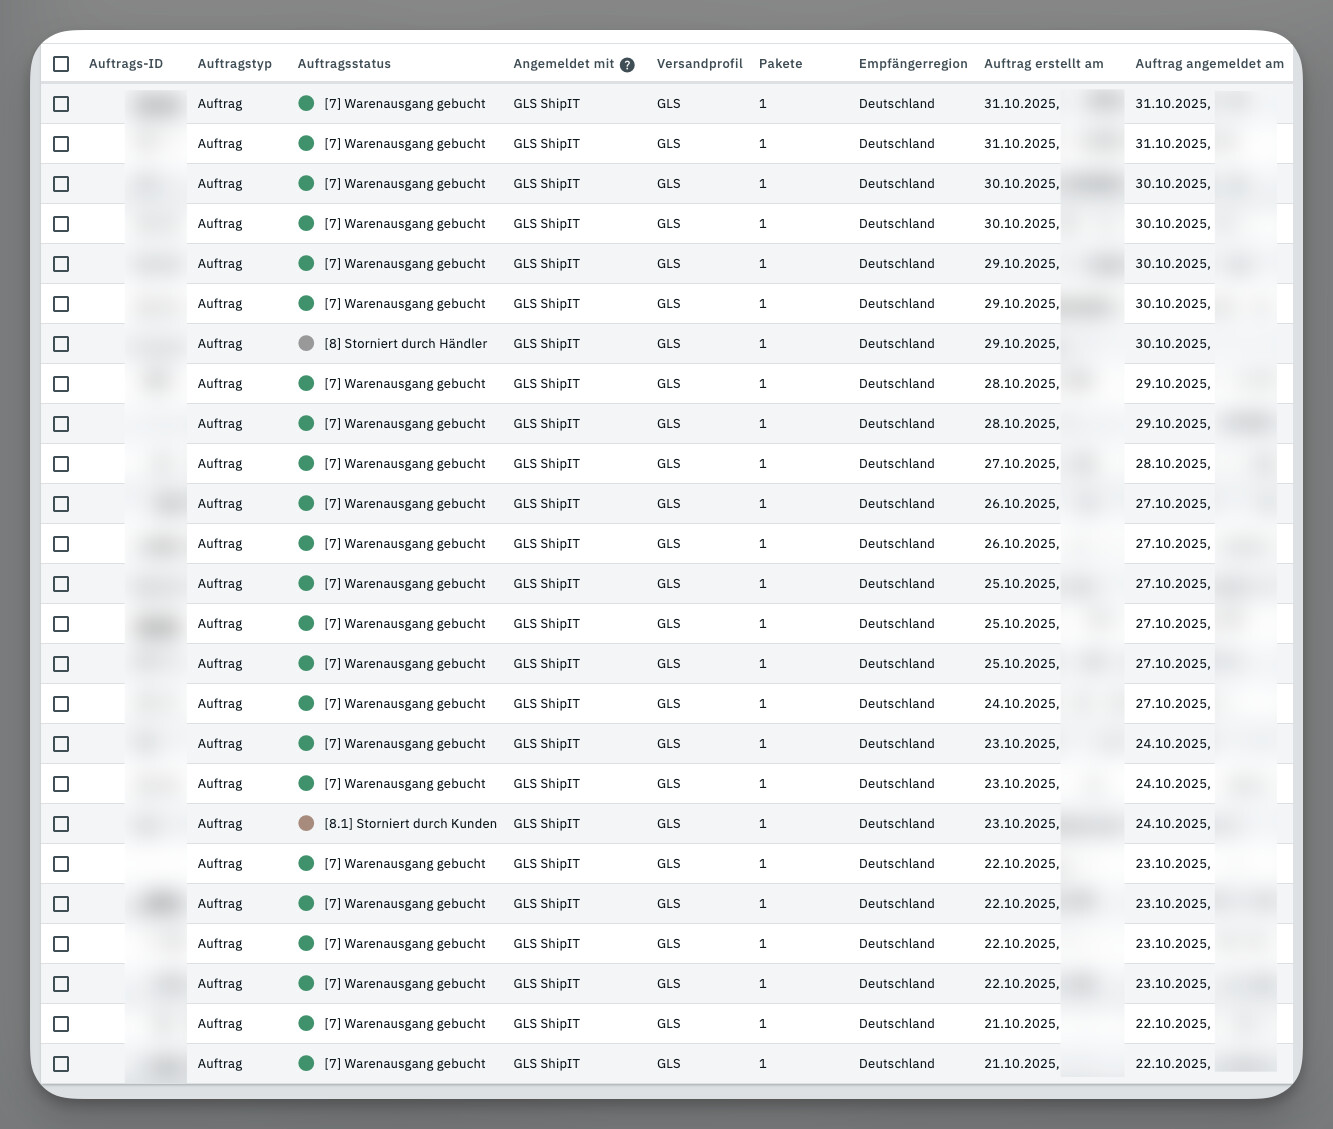This screenshot has width=1333, height=1129.
Task: Click the Versandprofil column header
Action: point(699,64)
